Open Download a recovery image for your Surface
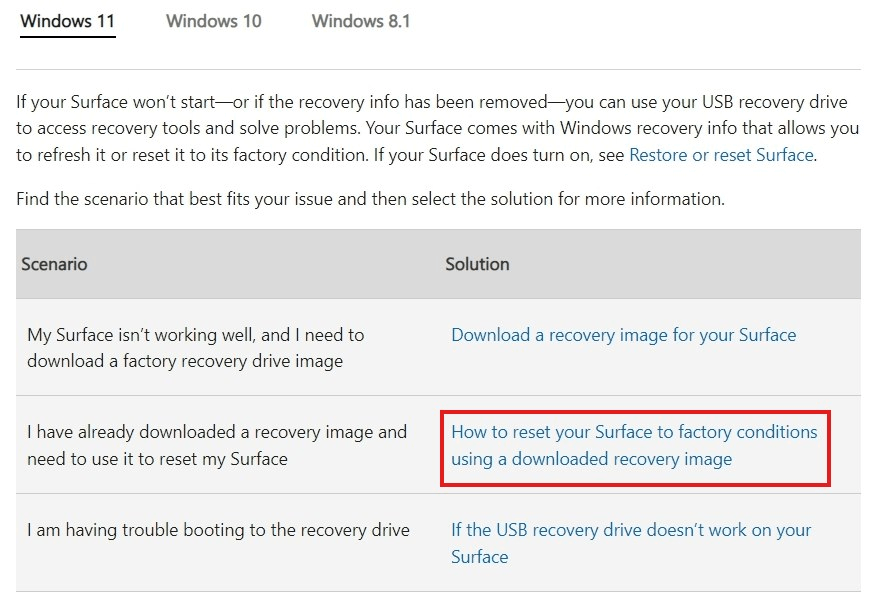The height and width of the screenshot is (609, 880). [624, 335]
